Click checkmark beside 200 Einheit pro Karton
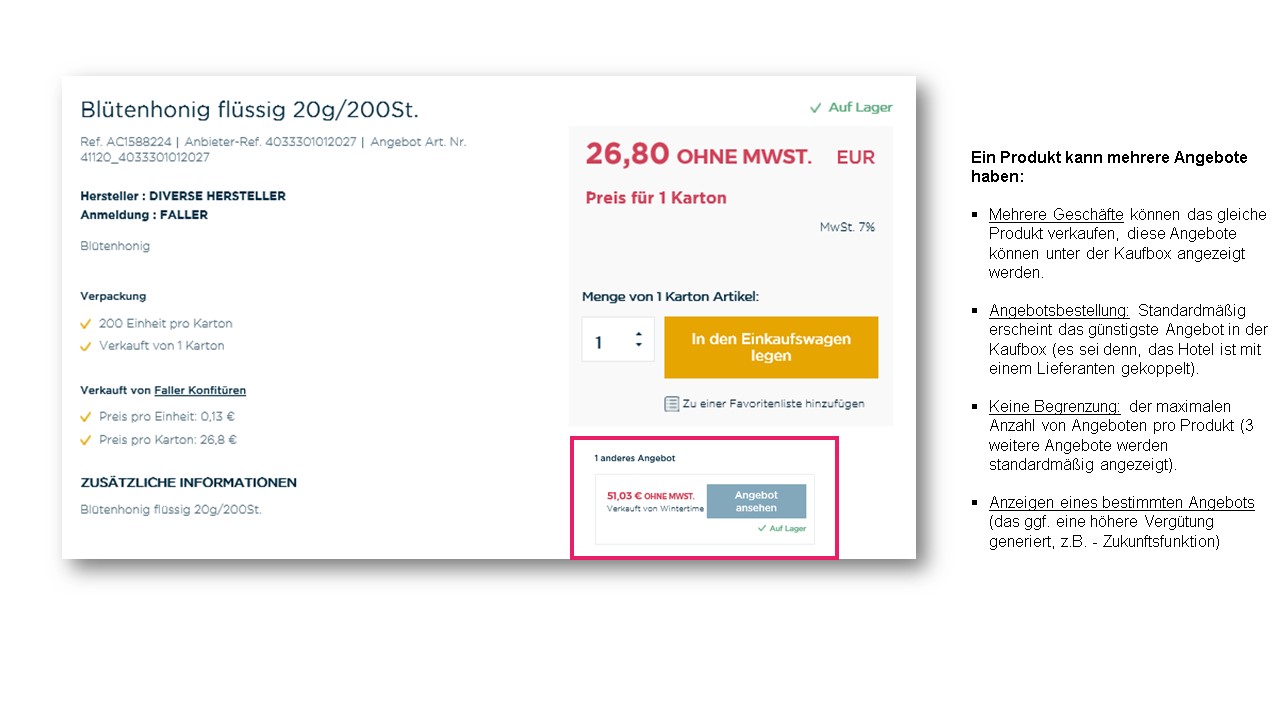The height and width of the screenshot is (720, 1280). (86, 324)
